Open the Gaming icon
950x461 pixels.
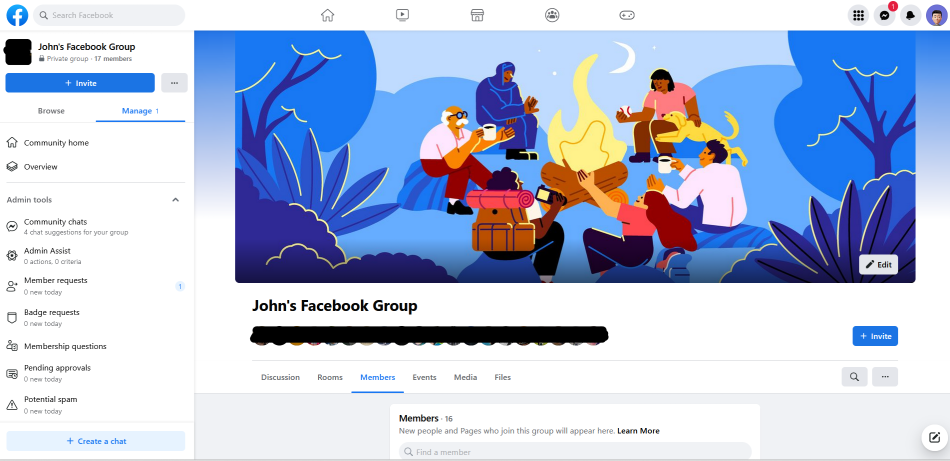click(626, 15)
